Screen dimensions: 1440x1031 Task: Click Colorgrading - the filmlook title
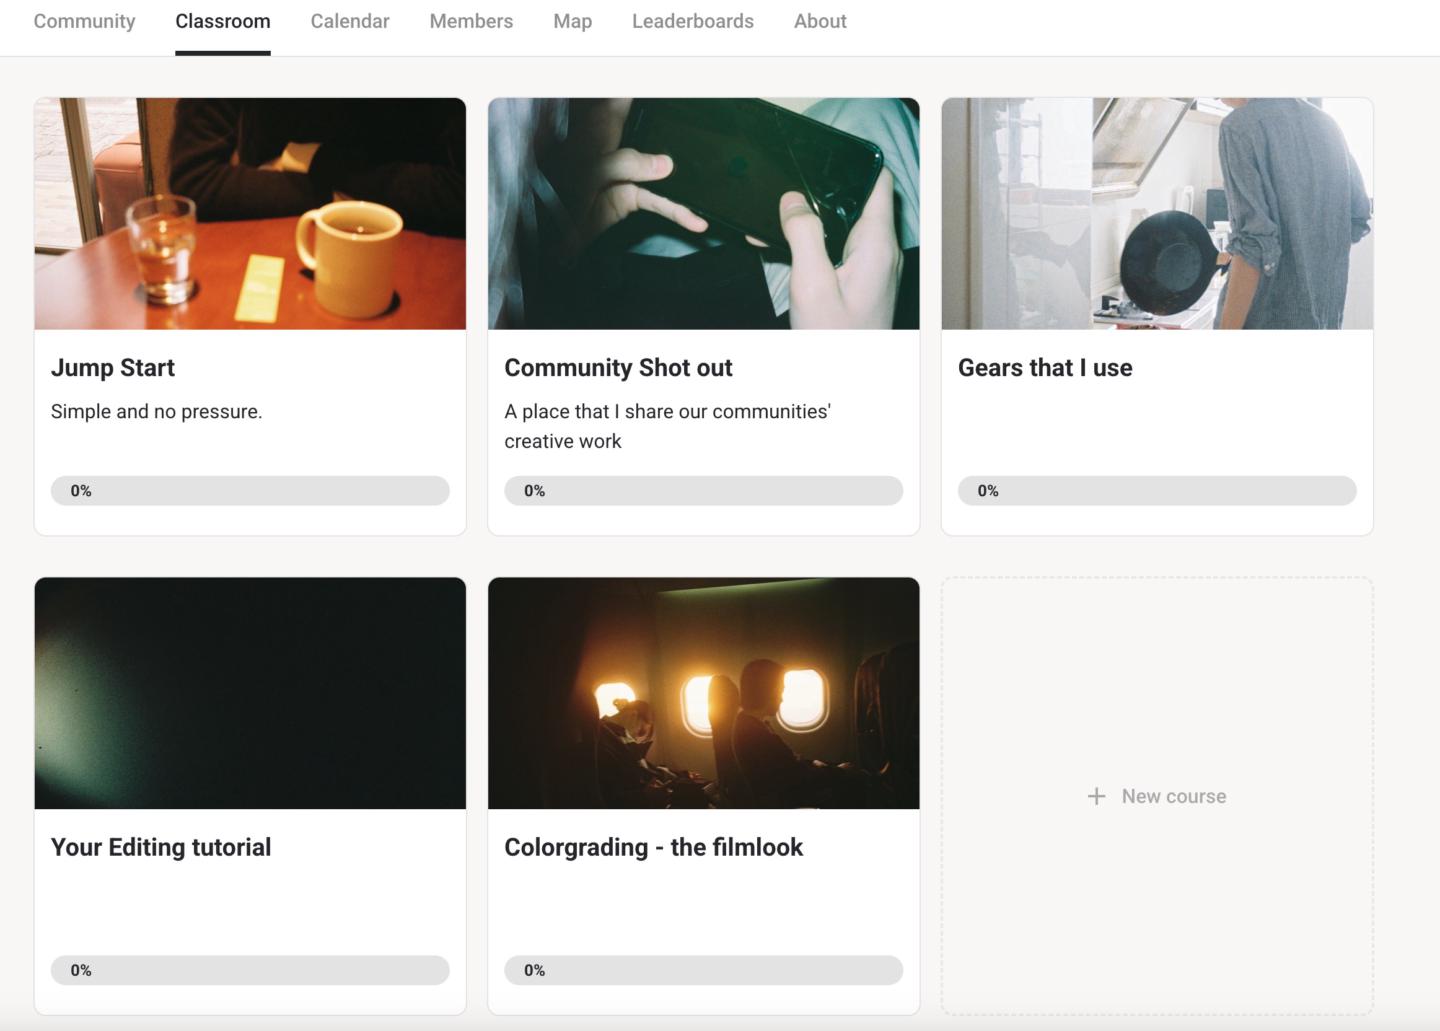(654, 847)
